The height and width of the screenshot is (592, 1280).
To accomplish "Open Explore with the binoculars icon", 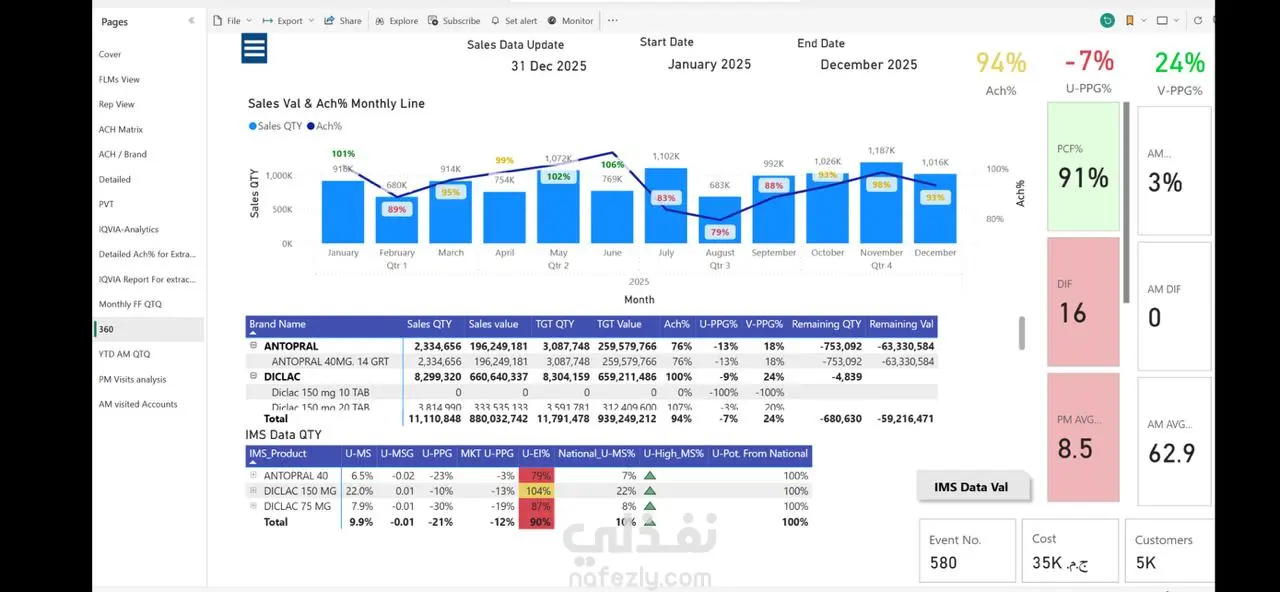I will [x=397, y=21].
